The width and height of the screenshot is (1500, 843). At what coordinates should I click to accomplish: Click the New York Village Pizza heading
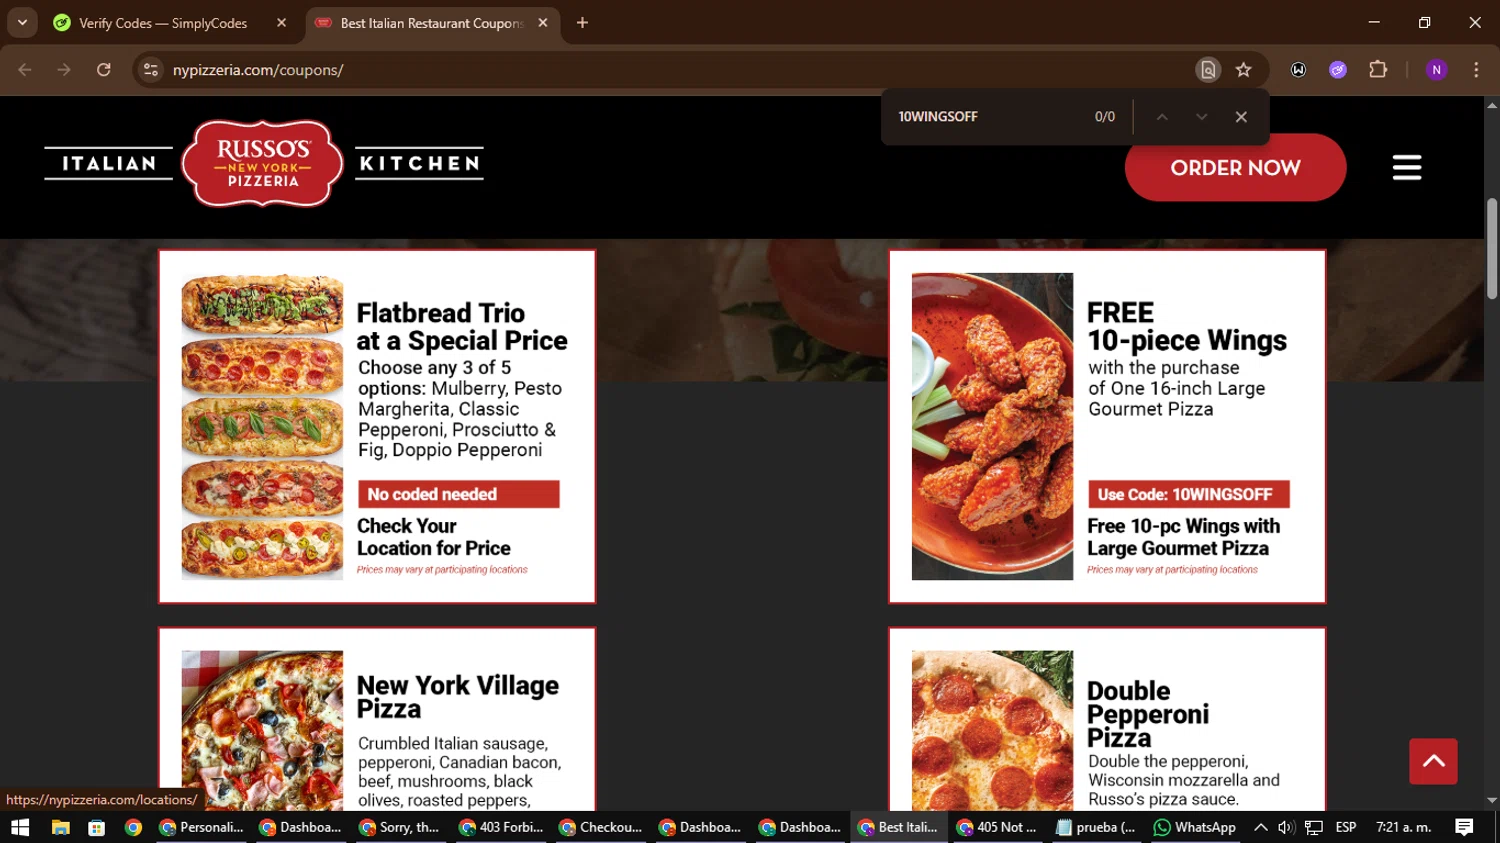(458, 697)
